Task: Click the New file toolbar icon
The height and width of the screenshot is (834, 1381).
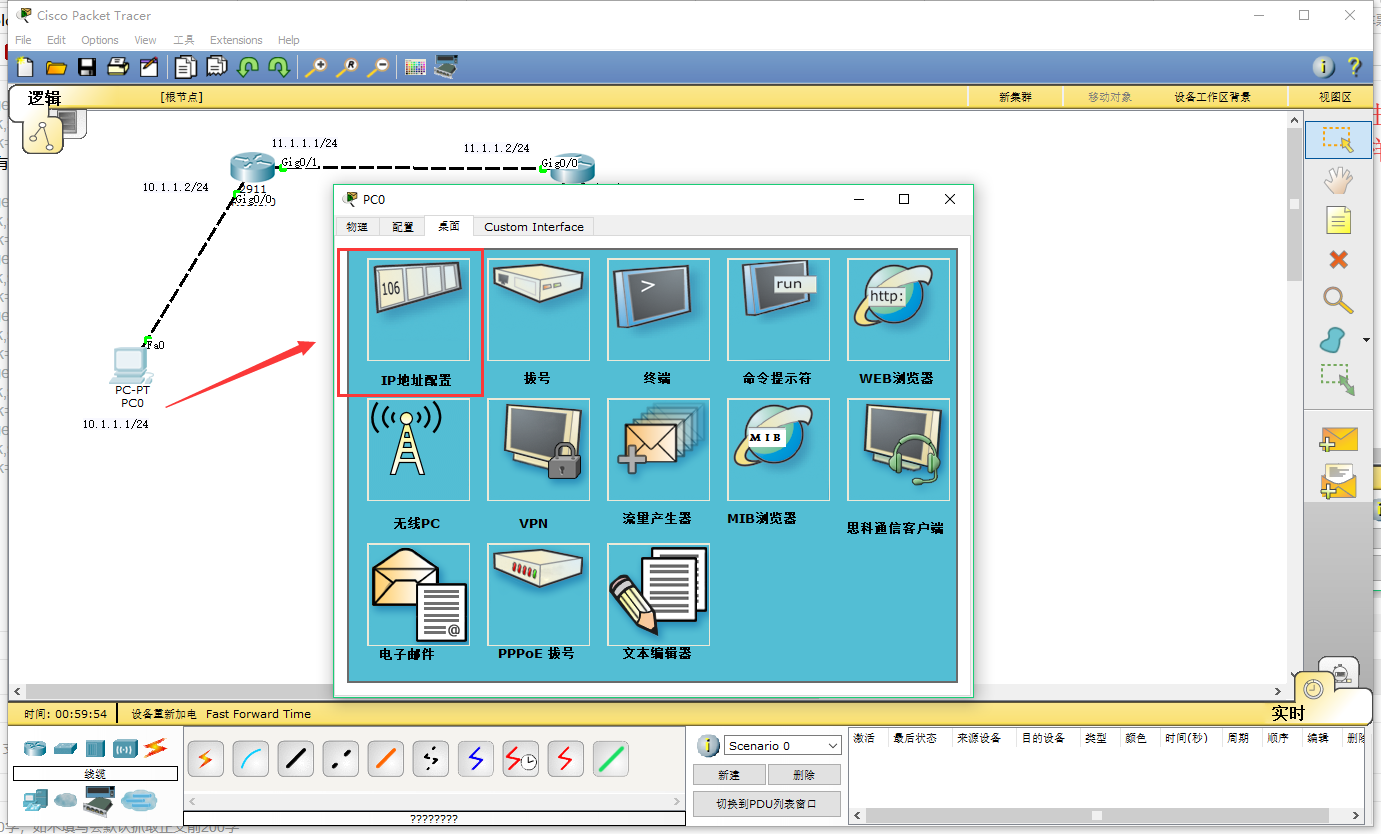Action: click(25, 67)
